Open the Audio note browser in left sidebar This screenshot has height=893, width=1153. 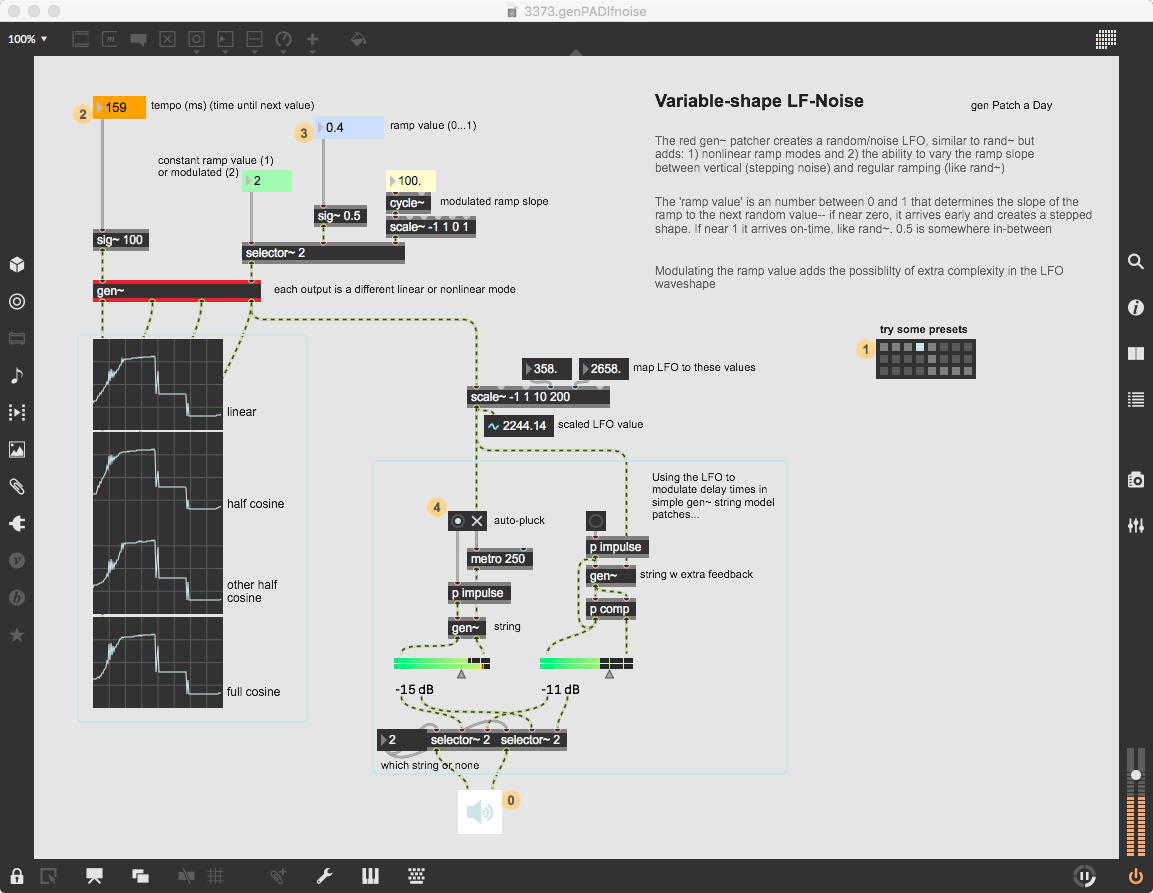[17, 375]
